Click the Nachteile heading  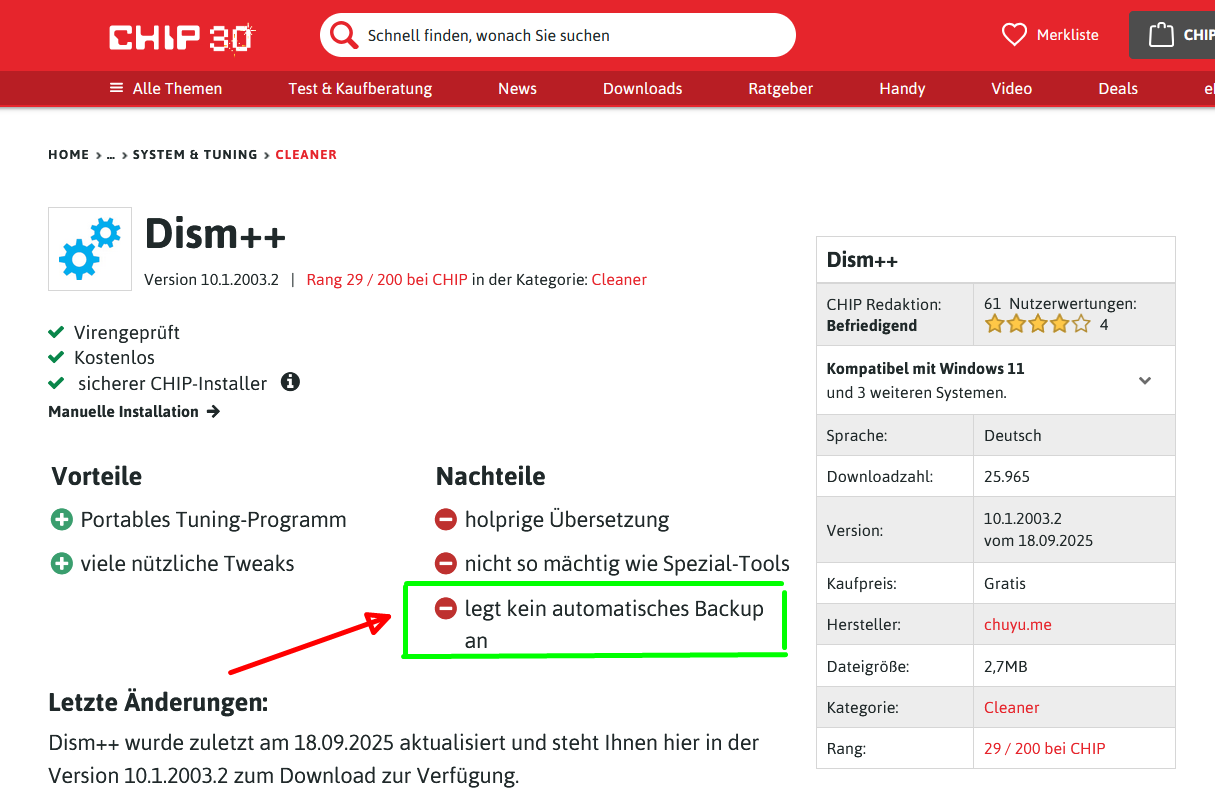[x=491, y=476]
